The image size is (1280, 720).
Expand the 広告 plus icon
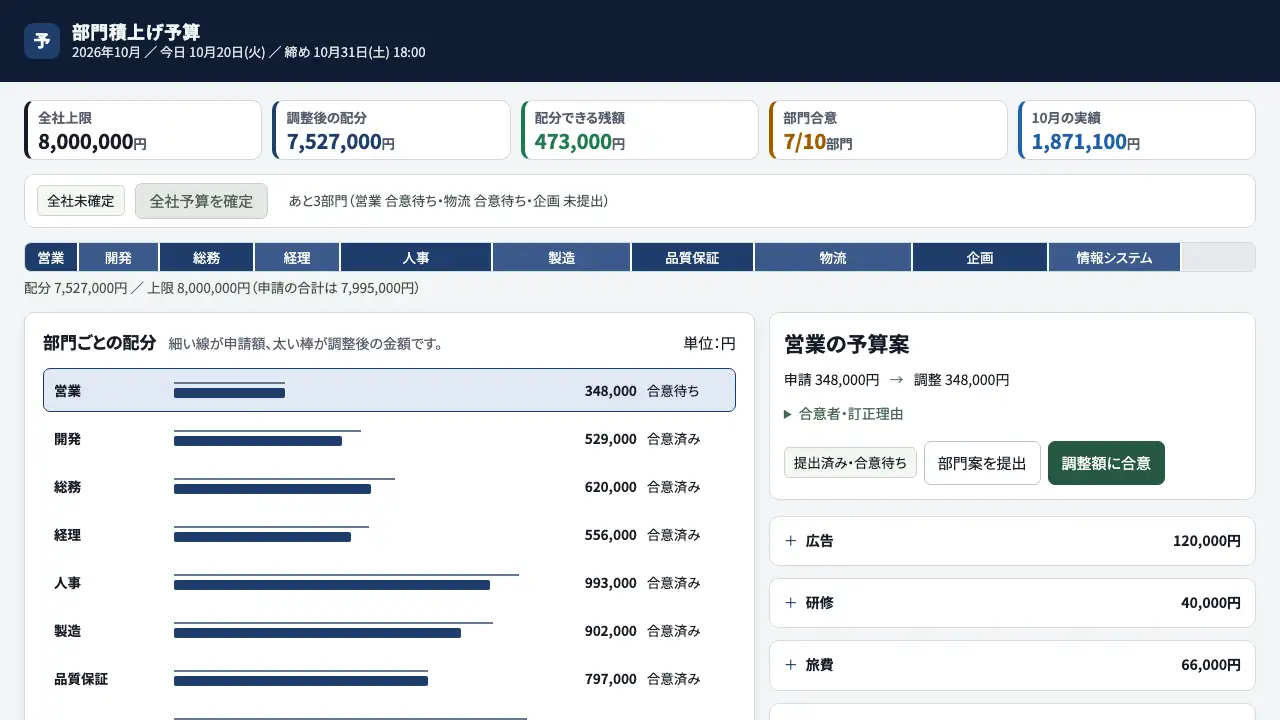click(791, 541)
